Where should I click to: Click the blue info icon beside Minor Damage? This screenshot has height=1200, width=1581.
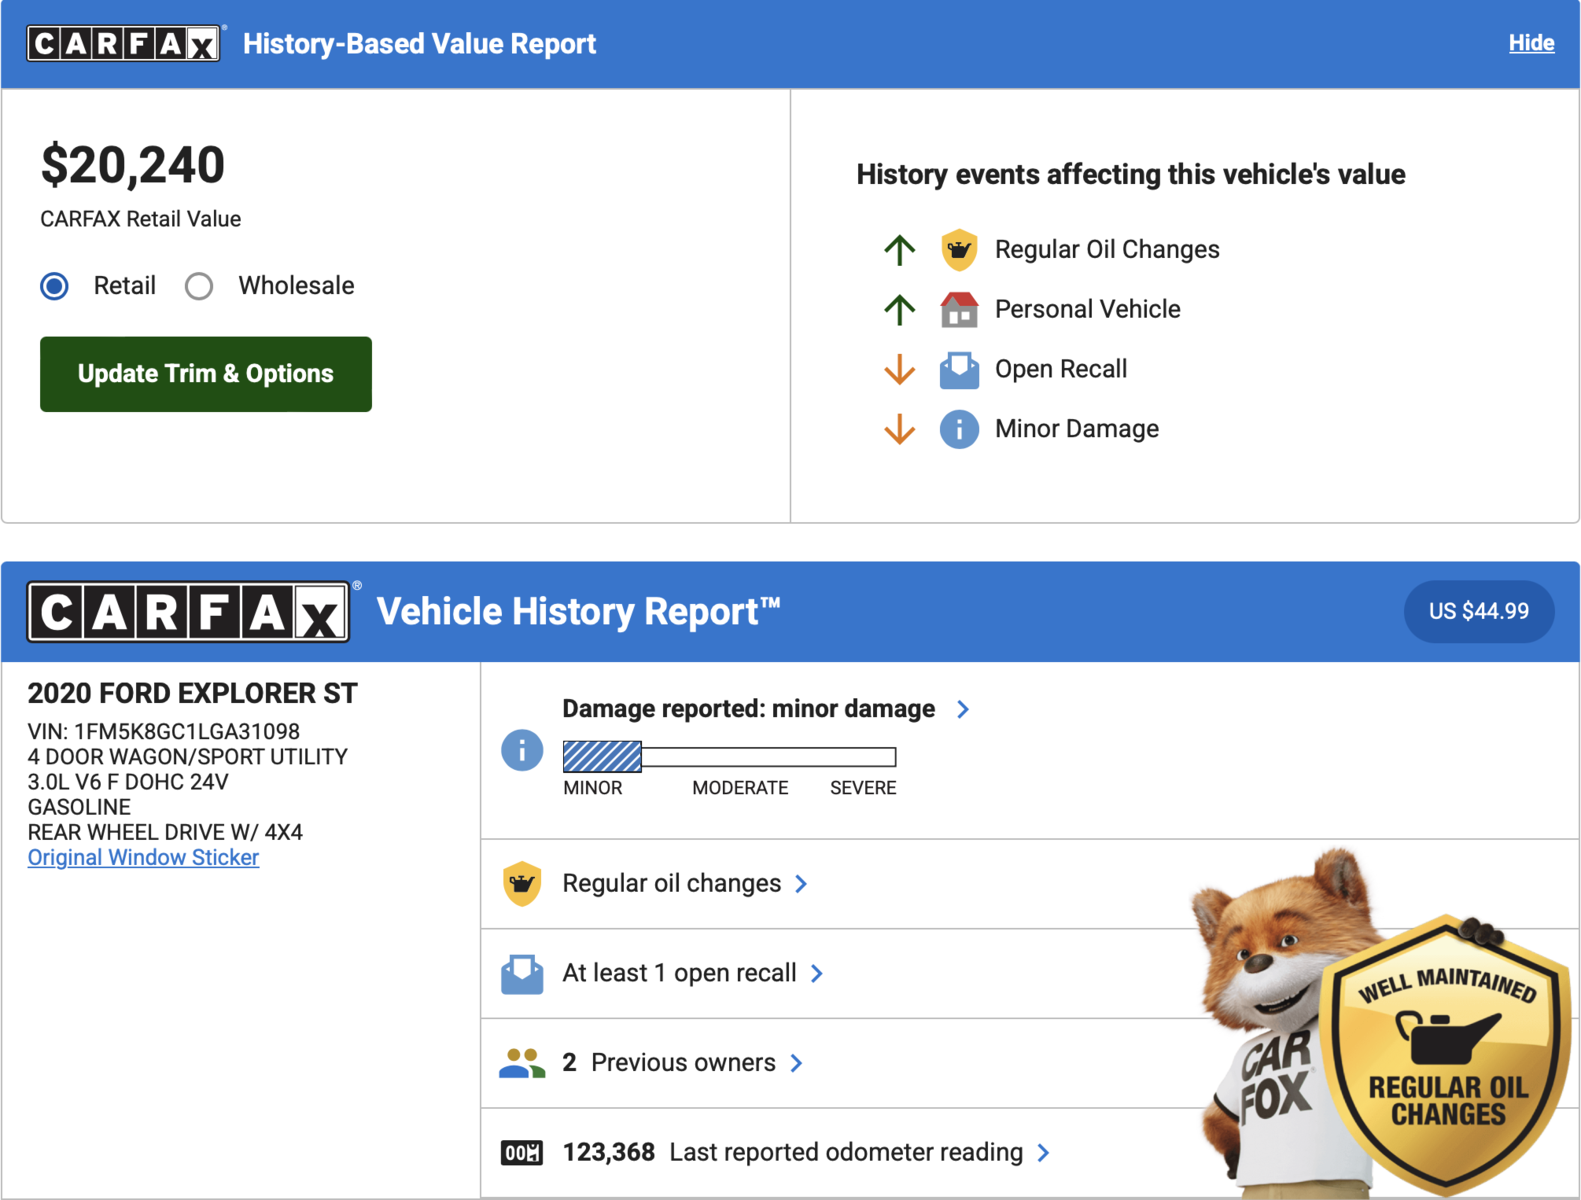958,429
